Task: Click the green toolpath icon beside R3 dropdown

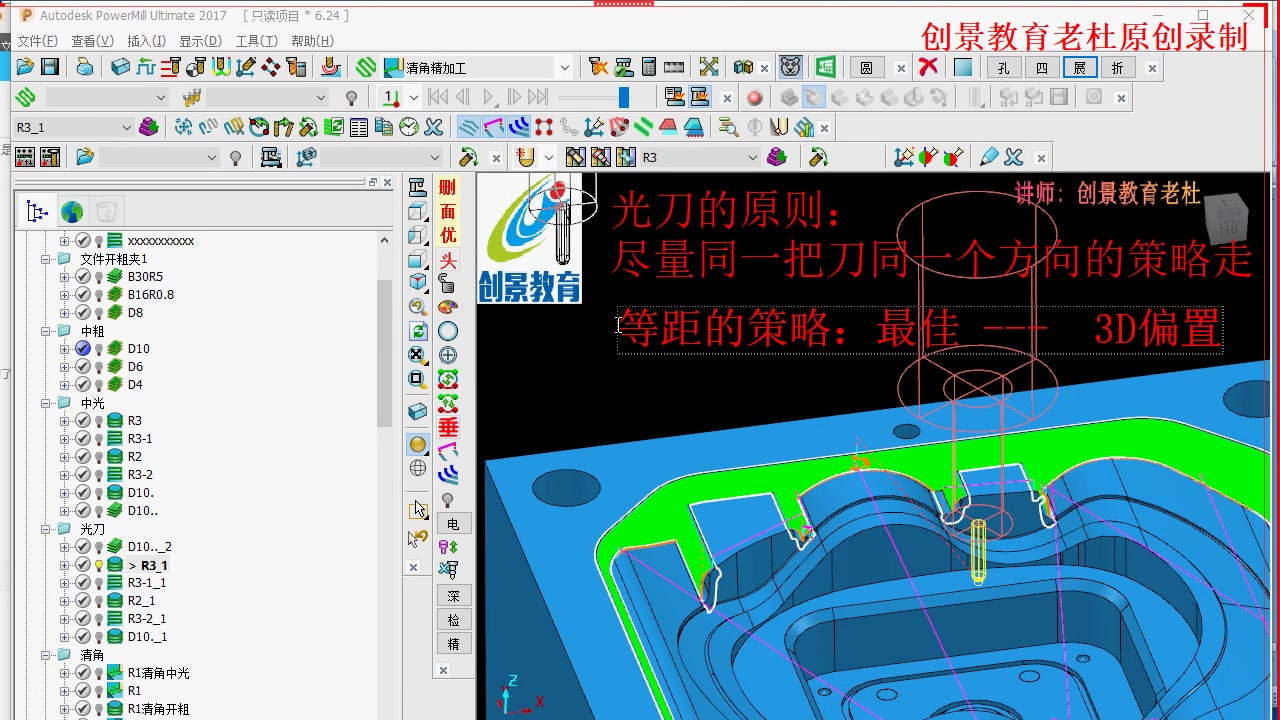Action: [x=776, y=157]
